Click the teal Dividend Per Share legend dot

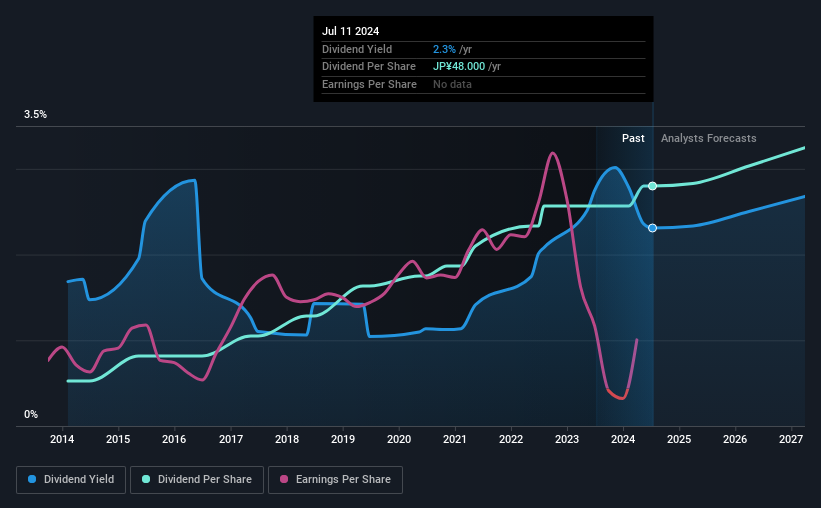coord(146,479)
